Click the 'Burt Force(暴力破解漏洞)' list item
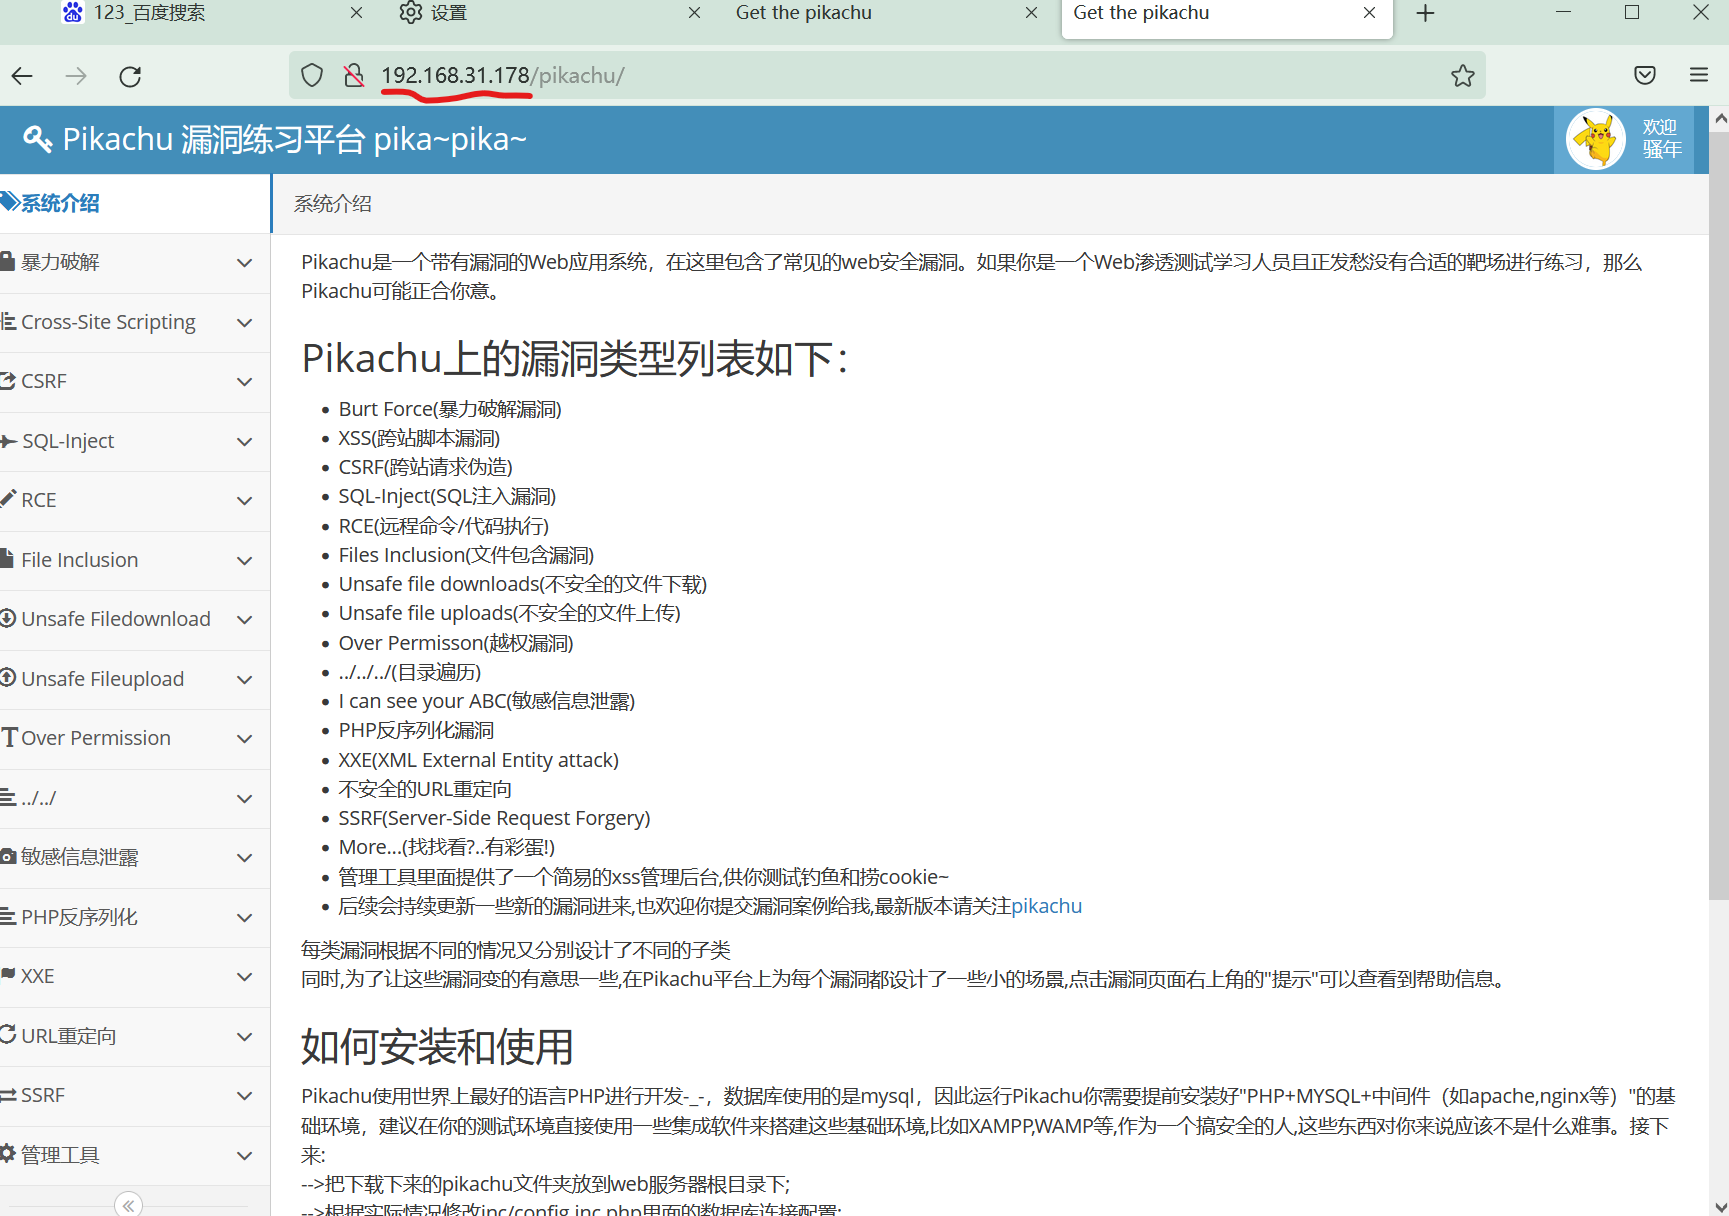The width and height of the screenshot is (1729, 1216). 450,409
